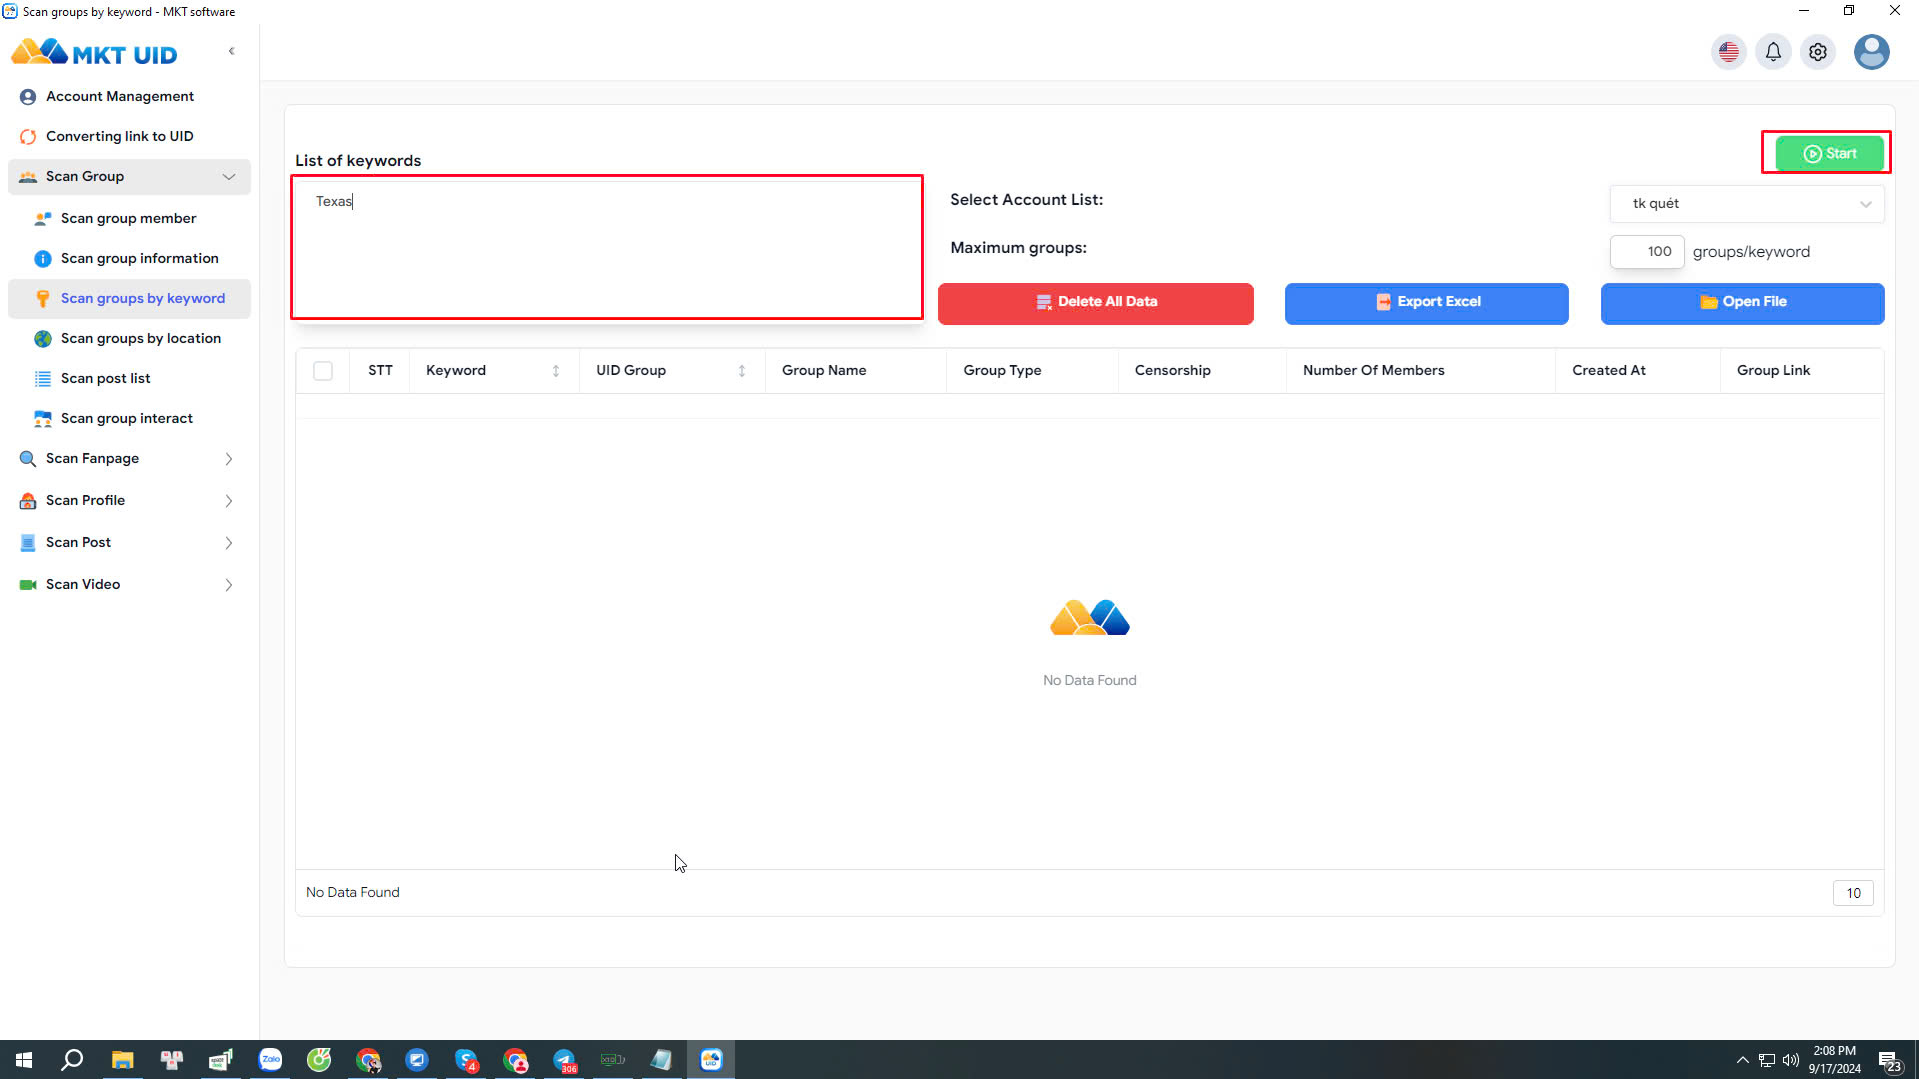The width and height of the screenshot is (1919, 1079).
Task: Toggle the select-all checkbox in table header
Action: tap(323, 371)
